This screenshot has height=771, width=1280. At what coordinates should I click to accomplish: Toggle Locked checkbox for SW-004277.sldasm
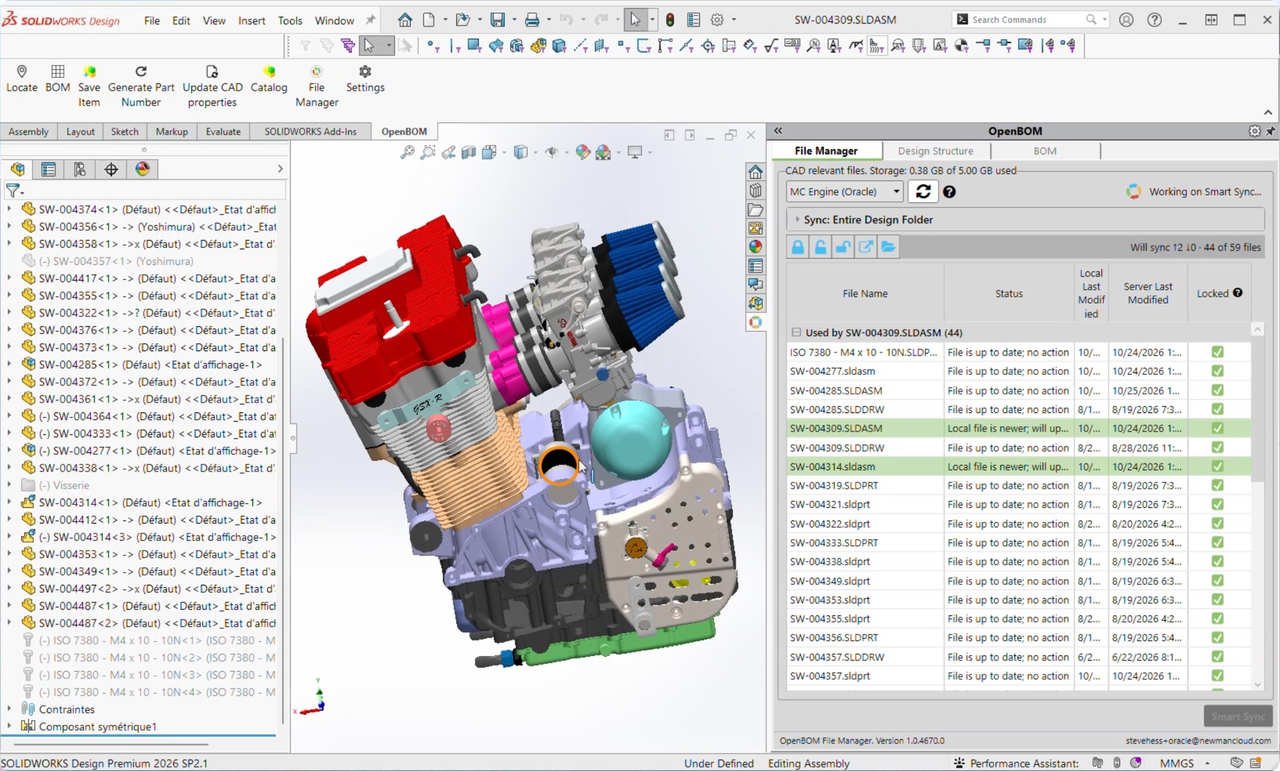tap(1217, 371)
